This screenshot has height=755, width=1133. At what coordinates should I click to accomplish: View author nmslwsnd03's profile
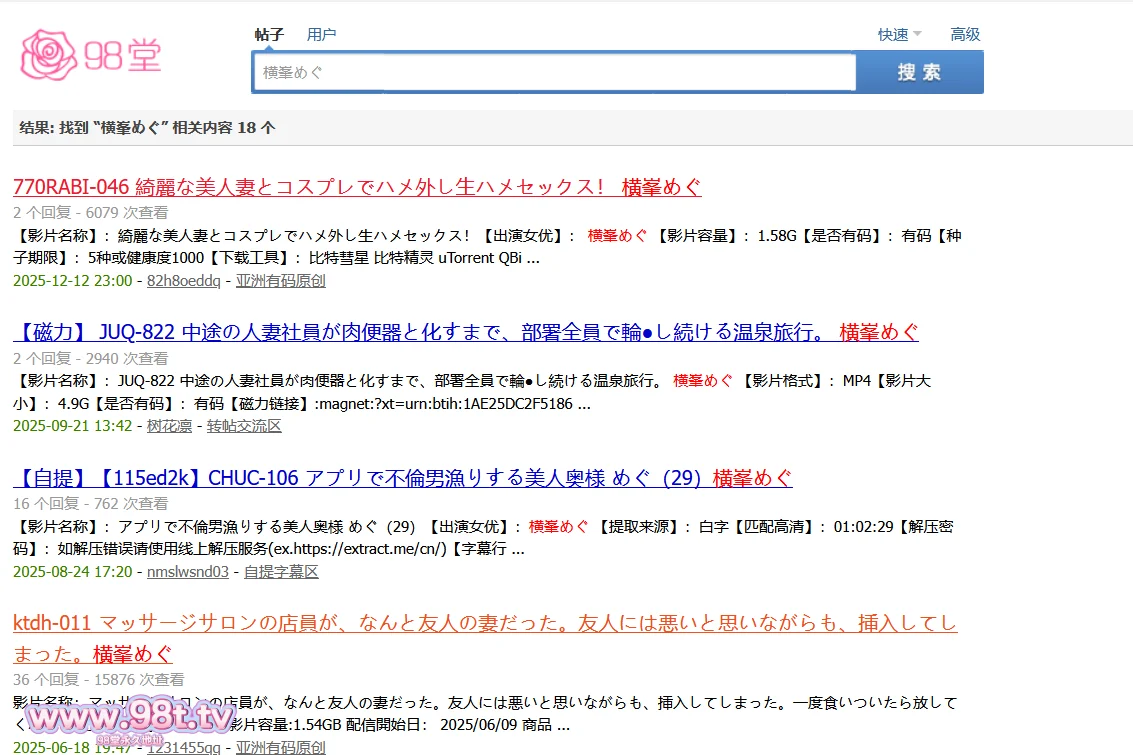click(x=188, y=572)
